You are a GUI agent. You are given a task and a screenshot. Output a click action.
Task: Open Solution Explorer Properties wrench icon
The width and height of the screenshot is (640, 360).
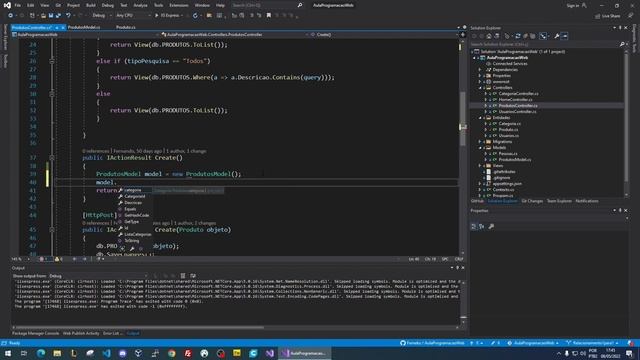click(x=556, y=36)
